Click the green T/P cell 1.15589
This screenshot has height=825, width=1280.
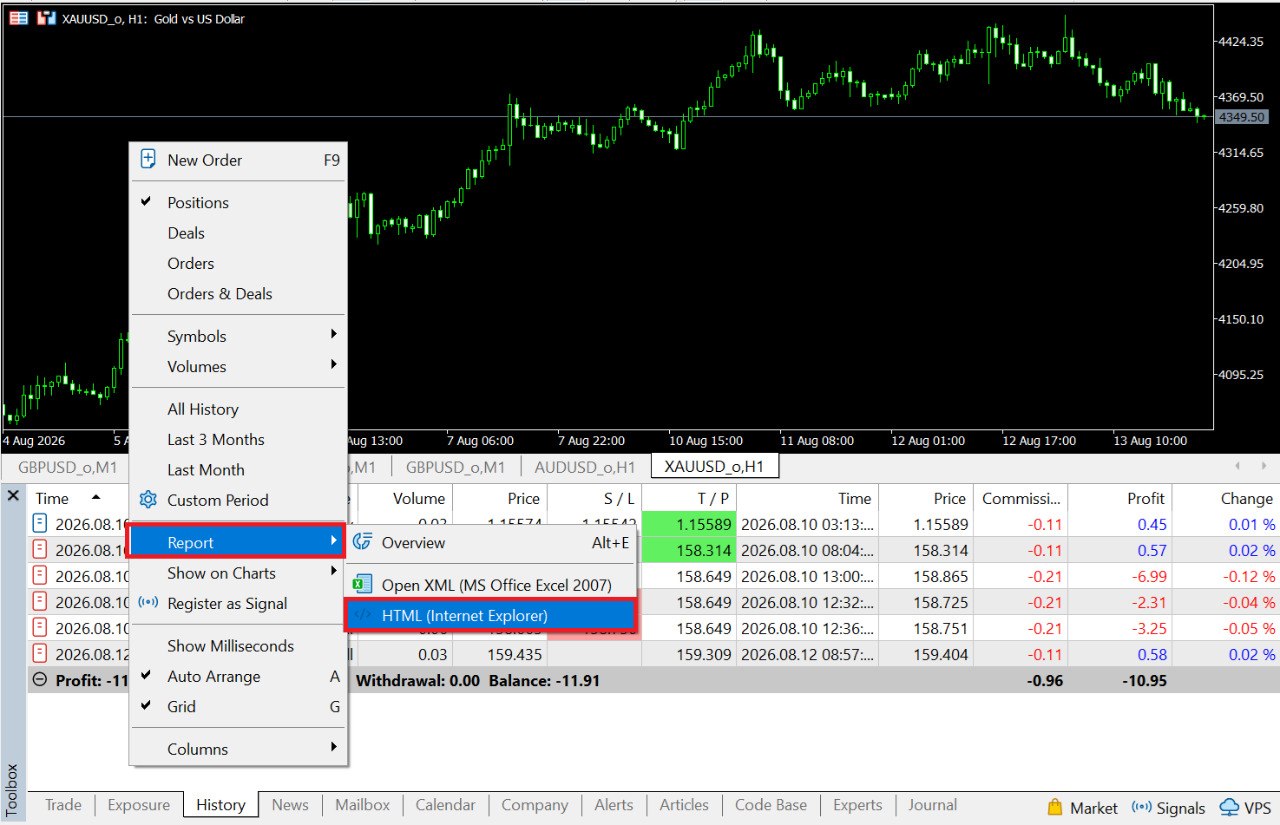[x=689, y=523]
